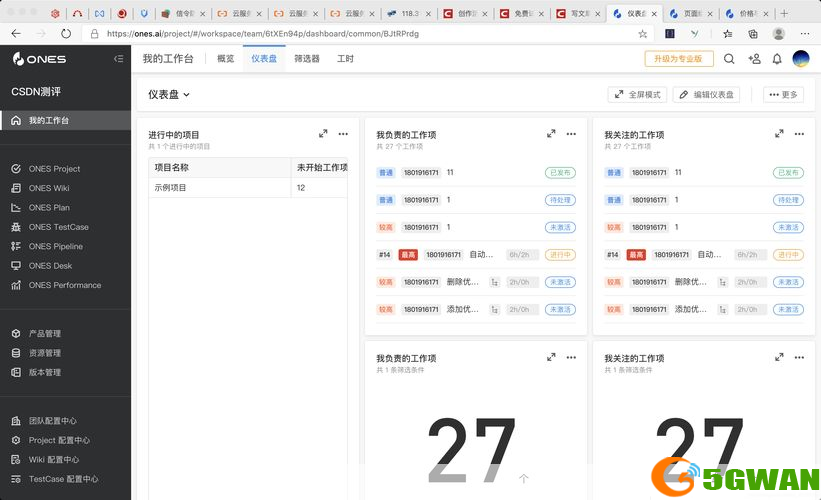Open the 示例项目 row

(x=248, y=187)
